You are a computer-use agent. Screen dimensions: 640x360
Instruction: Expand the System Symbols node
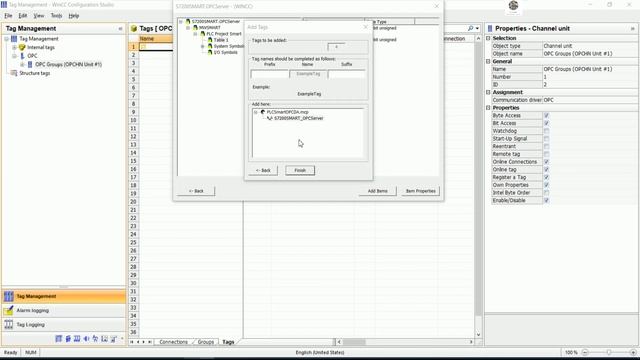pyautogui.click(x=203, y=47)
